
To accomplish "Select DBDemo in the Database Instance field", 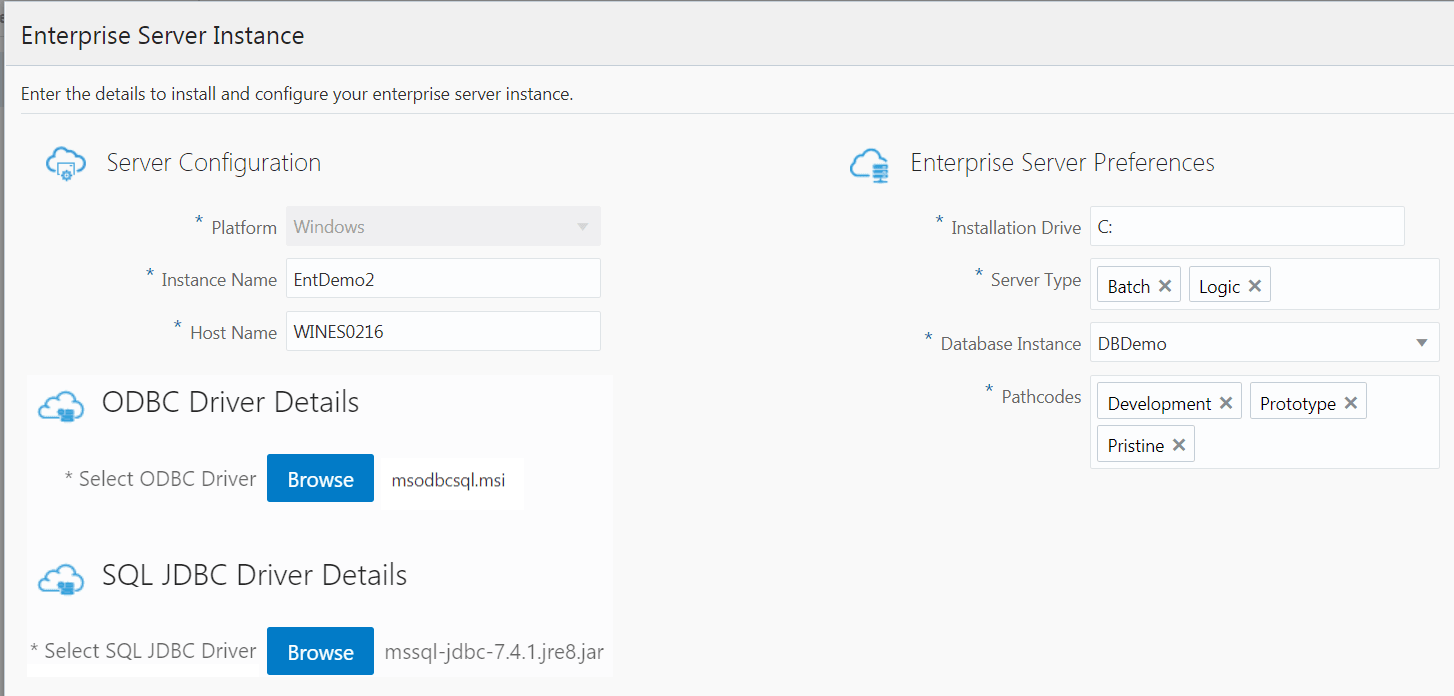I will coord(1200,342).
